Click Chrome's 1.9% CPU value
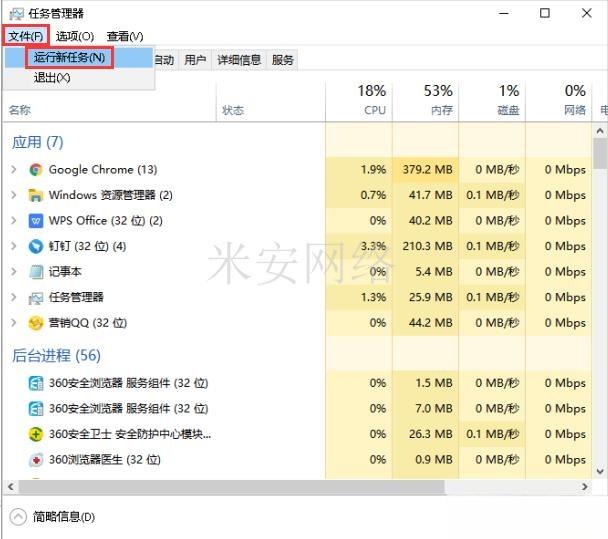The height and width of the screenshot is (539, 608). click(373, 169)
